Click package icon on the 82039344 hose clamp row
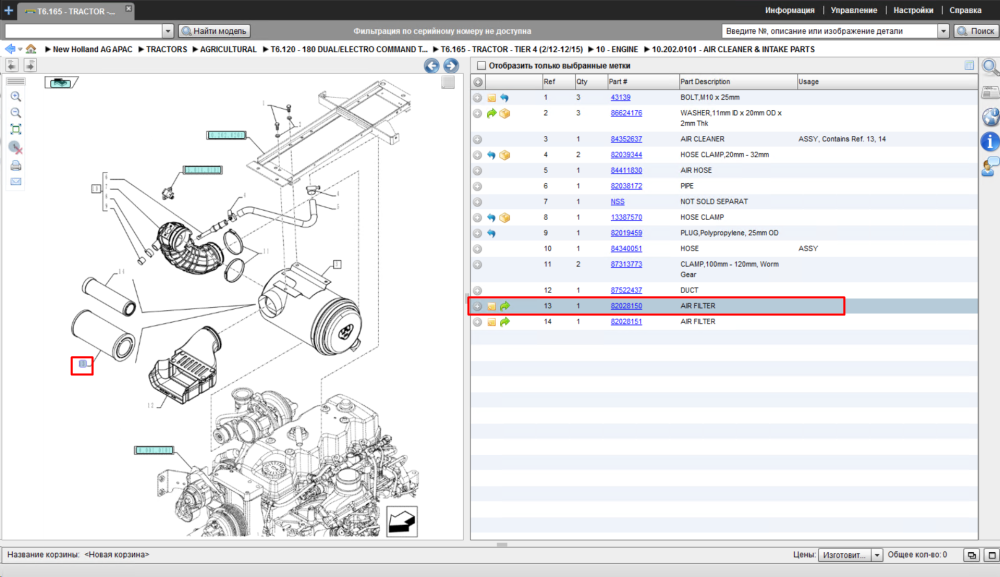The image size is (1000, 577). click(x=504, y=155)
